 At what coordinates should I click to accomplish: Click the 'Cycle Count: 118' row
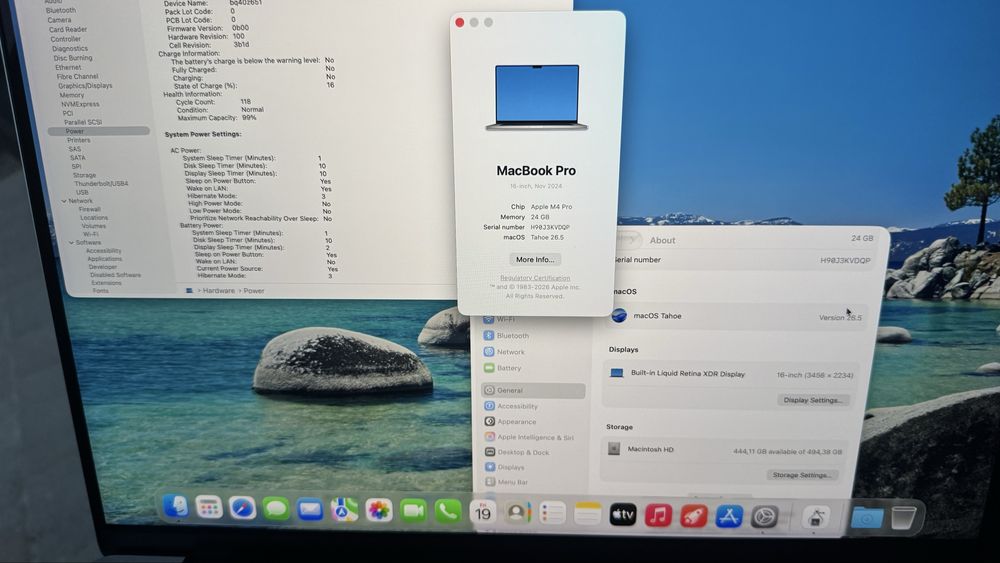(213, 101)
